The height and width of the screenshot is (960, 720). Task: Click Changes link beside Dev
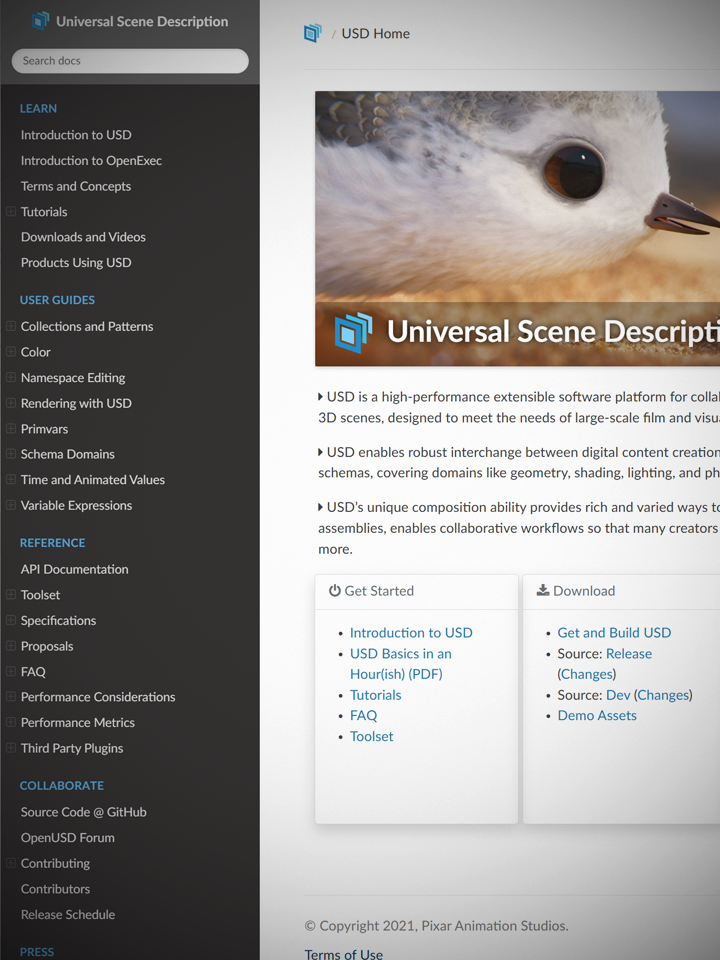pos(664,695)
